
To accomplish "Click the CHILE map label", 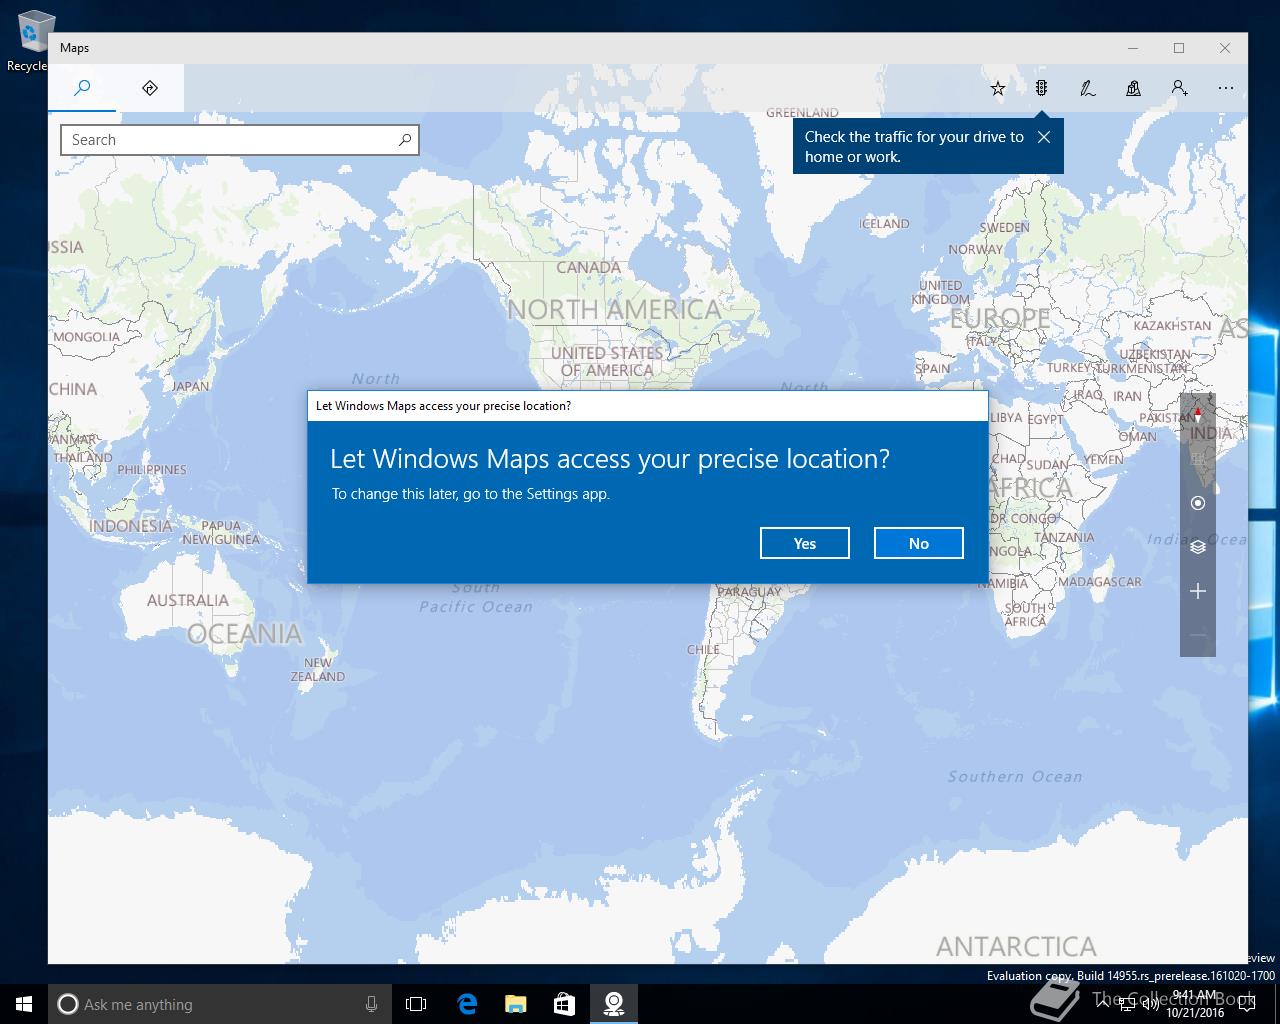I will 703,649.
